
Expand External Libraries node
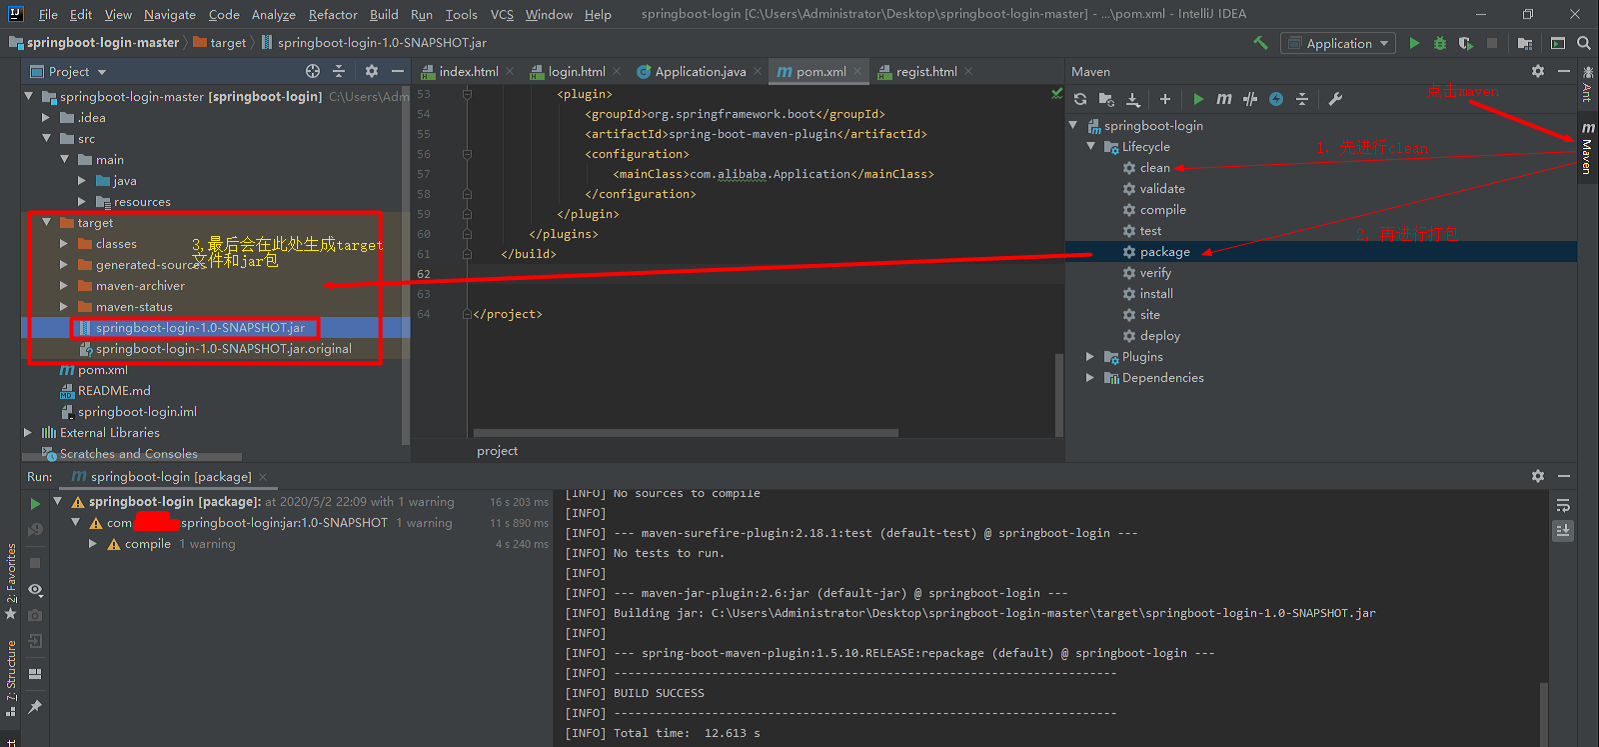[28, 433]
